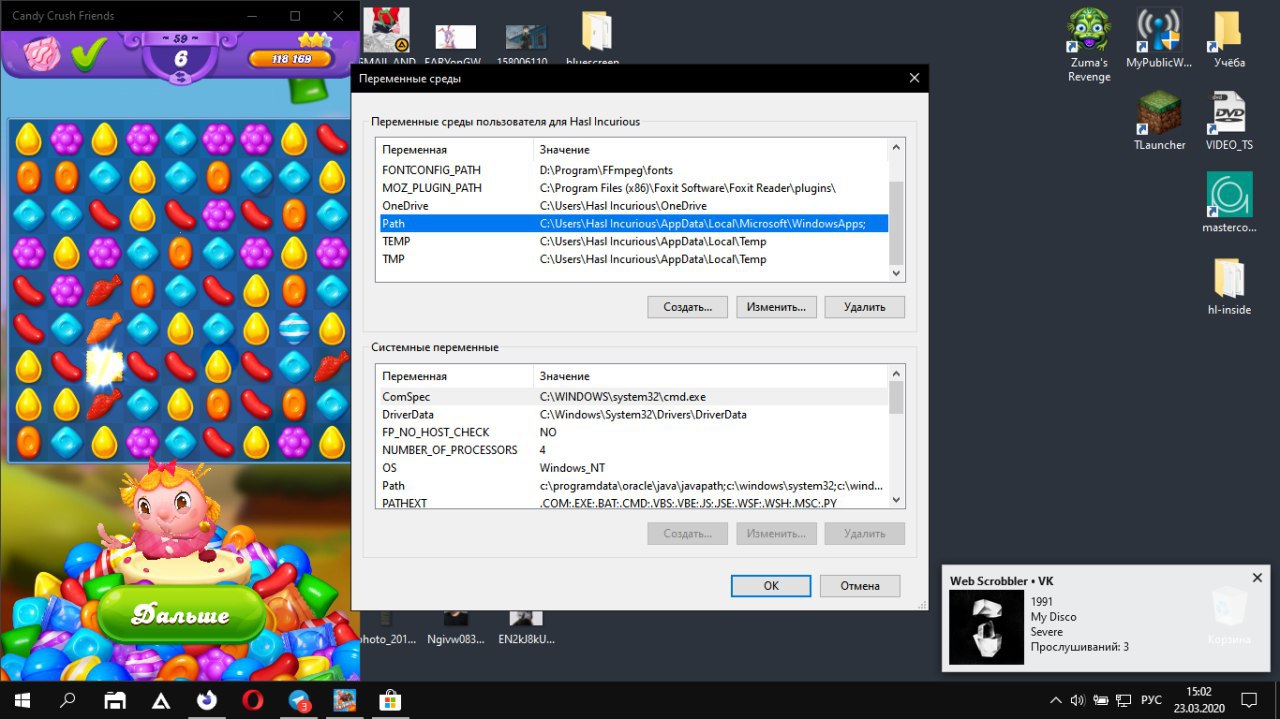This screenshot has width=1280, height=719.
Task: Select Zuma's Revenge desktop shortcut
Action: click(x=1089, y=46)
